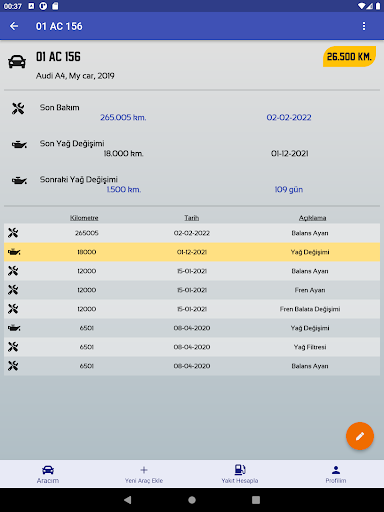Tap the Açıklama column header

(x=312, y=218)
